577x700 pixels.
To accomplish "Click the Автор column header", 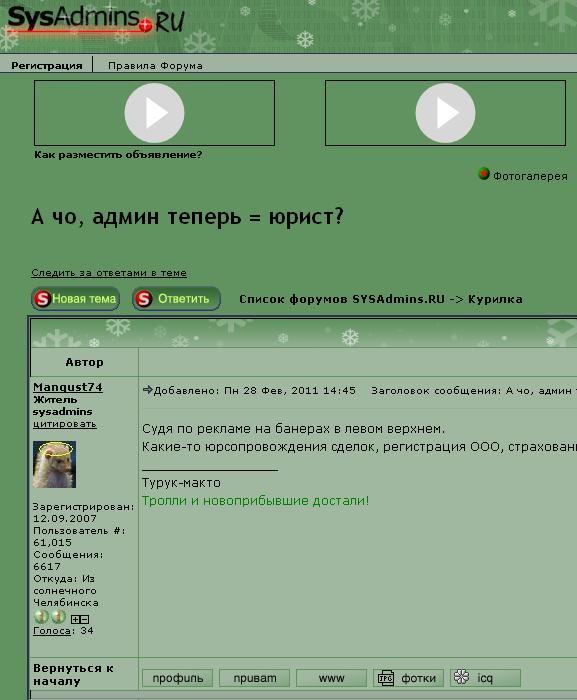I will [84, 362].
